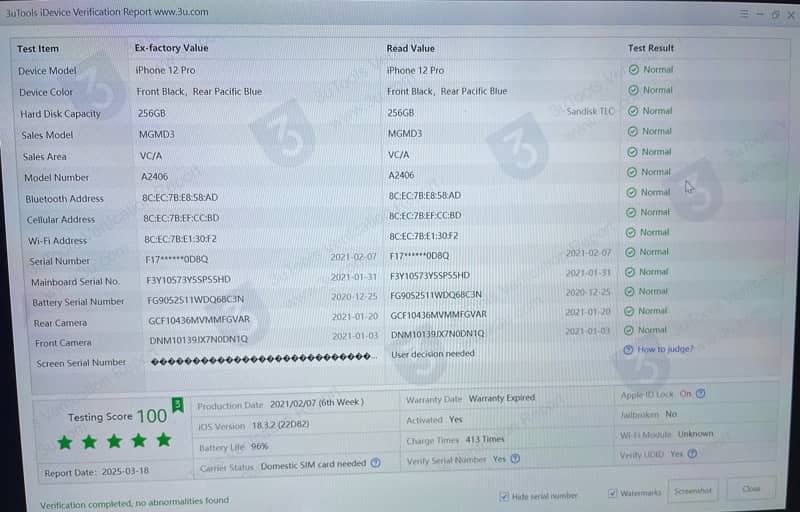800x512 pixels.
Task: Click Normal check icon for Sales Area
Action: point(632,152)
